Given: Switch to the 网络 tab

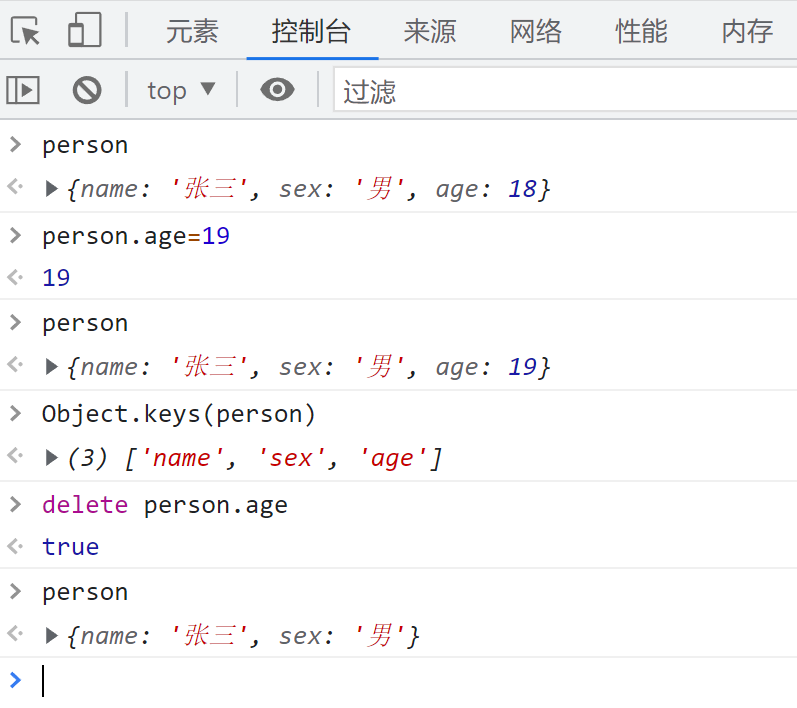Looking at the screenshot, I should (536, 31).
